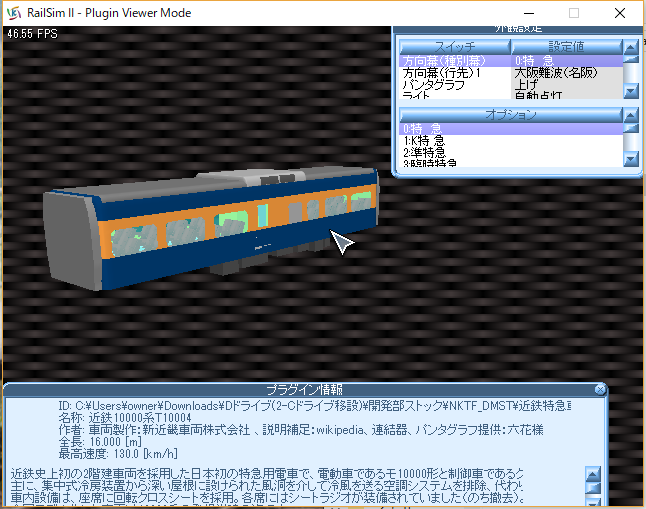646x509 pixels.
Task: Click the スイッチ column header
Action: click(455, 47)
